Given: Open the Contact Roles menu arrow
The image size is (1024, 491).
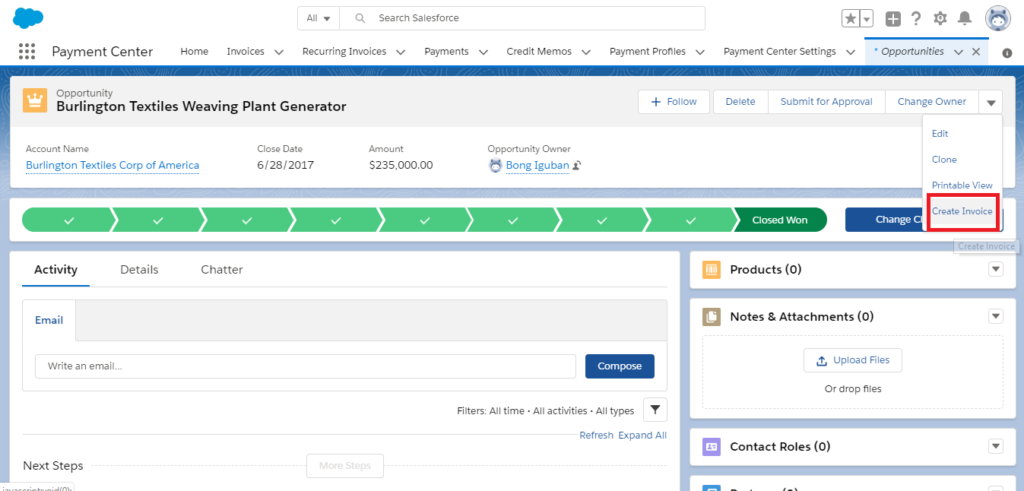Looking at the screenshot, I should 995,446.
